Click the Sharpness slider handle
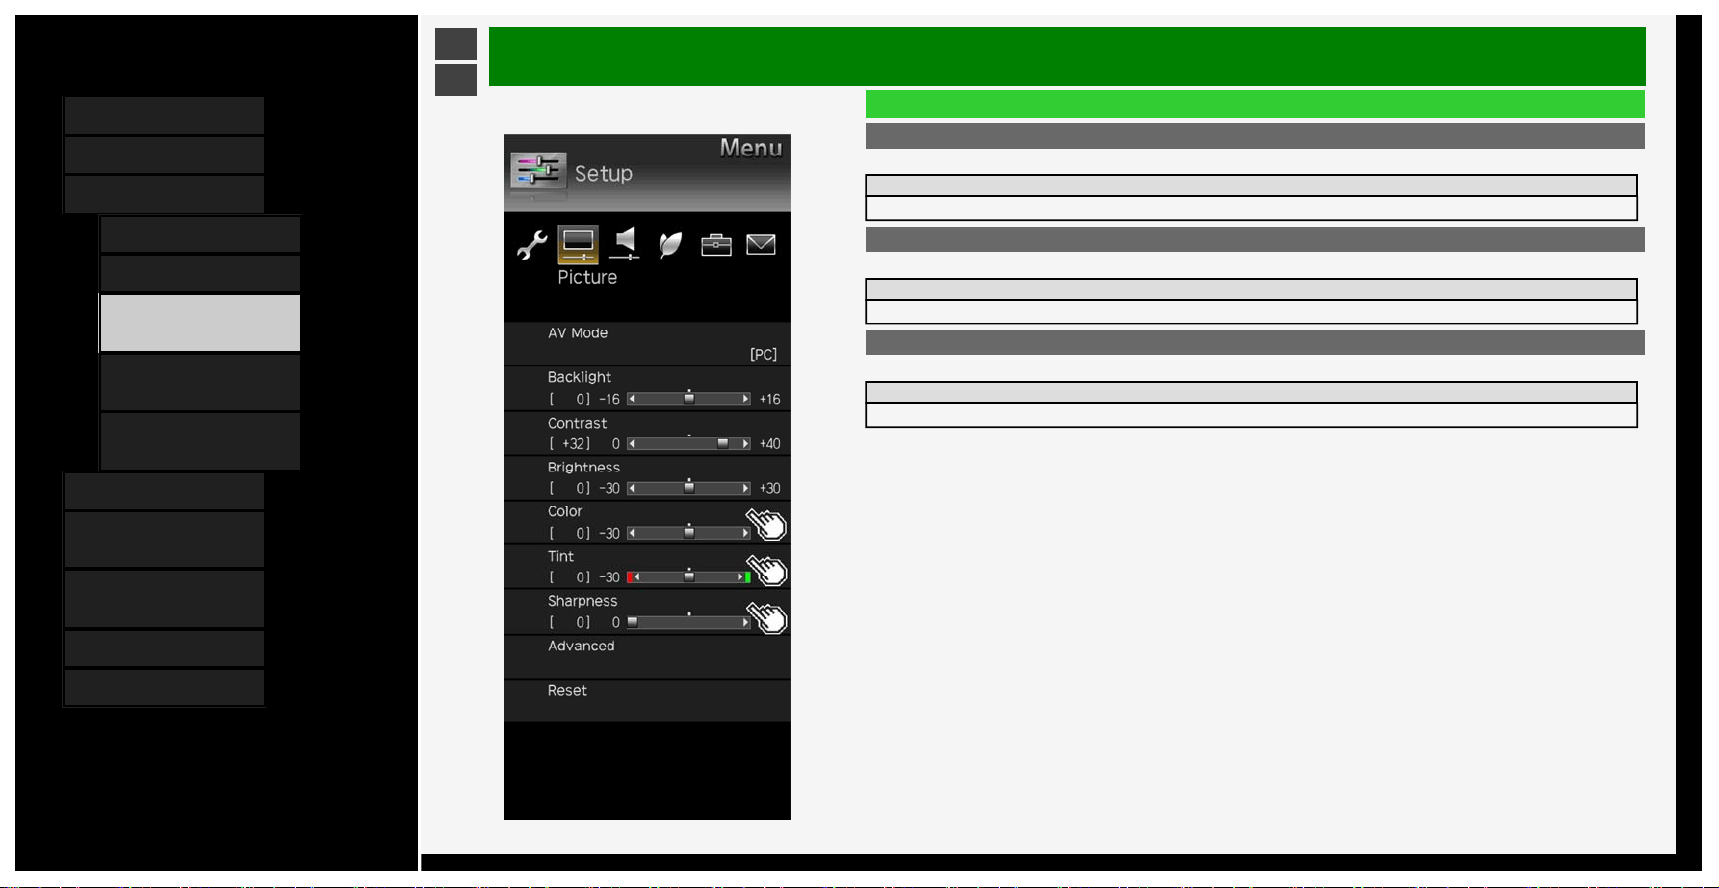 [x=632, y=622]
